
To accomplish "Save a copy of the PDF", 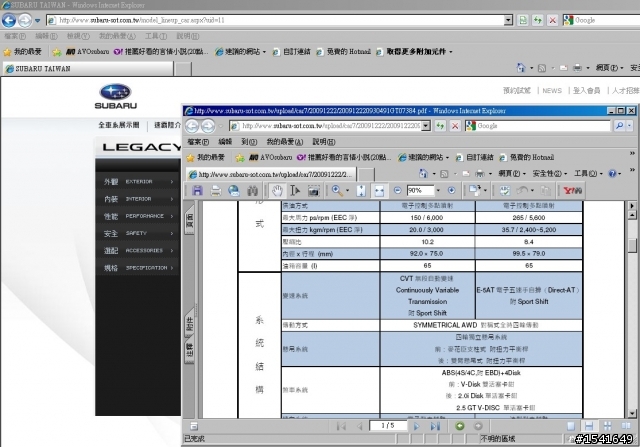I will pyautogui.click(x=198, y=190).
